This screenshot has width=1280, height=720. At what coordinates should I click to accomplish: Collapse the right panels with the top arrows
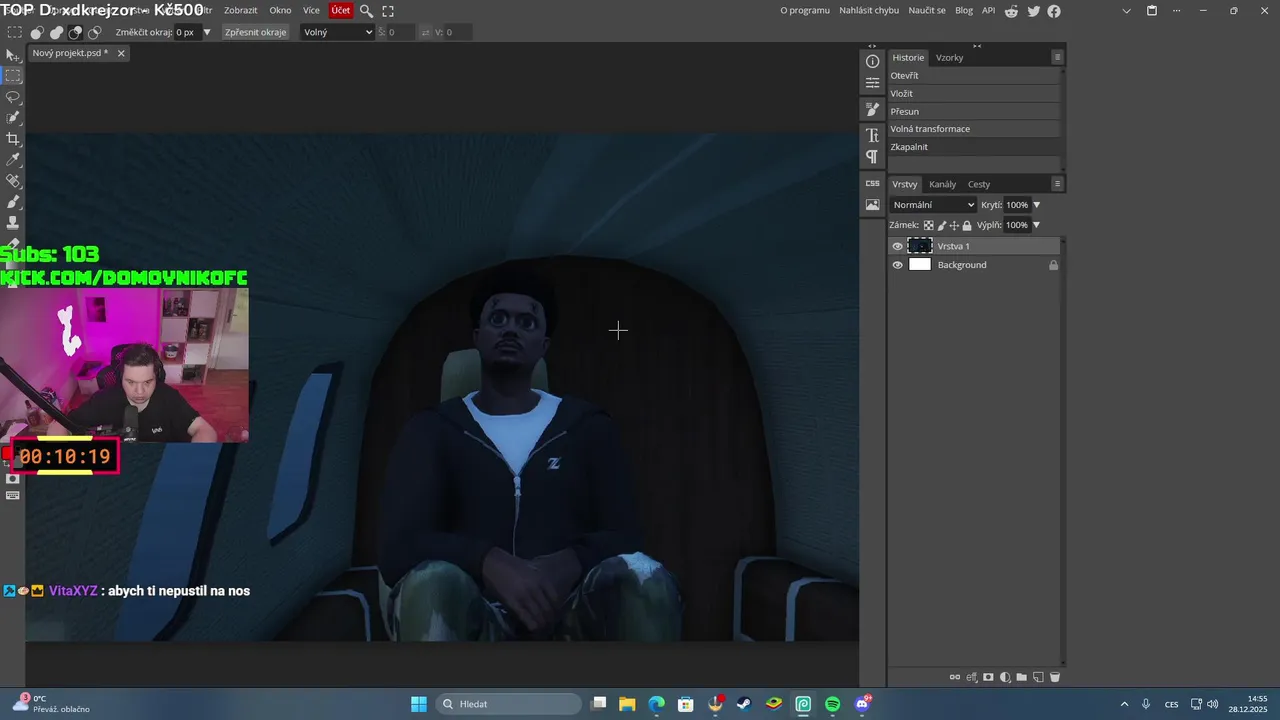click(x=977, y=46)
